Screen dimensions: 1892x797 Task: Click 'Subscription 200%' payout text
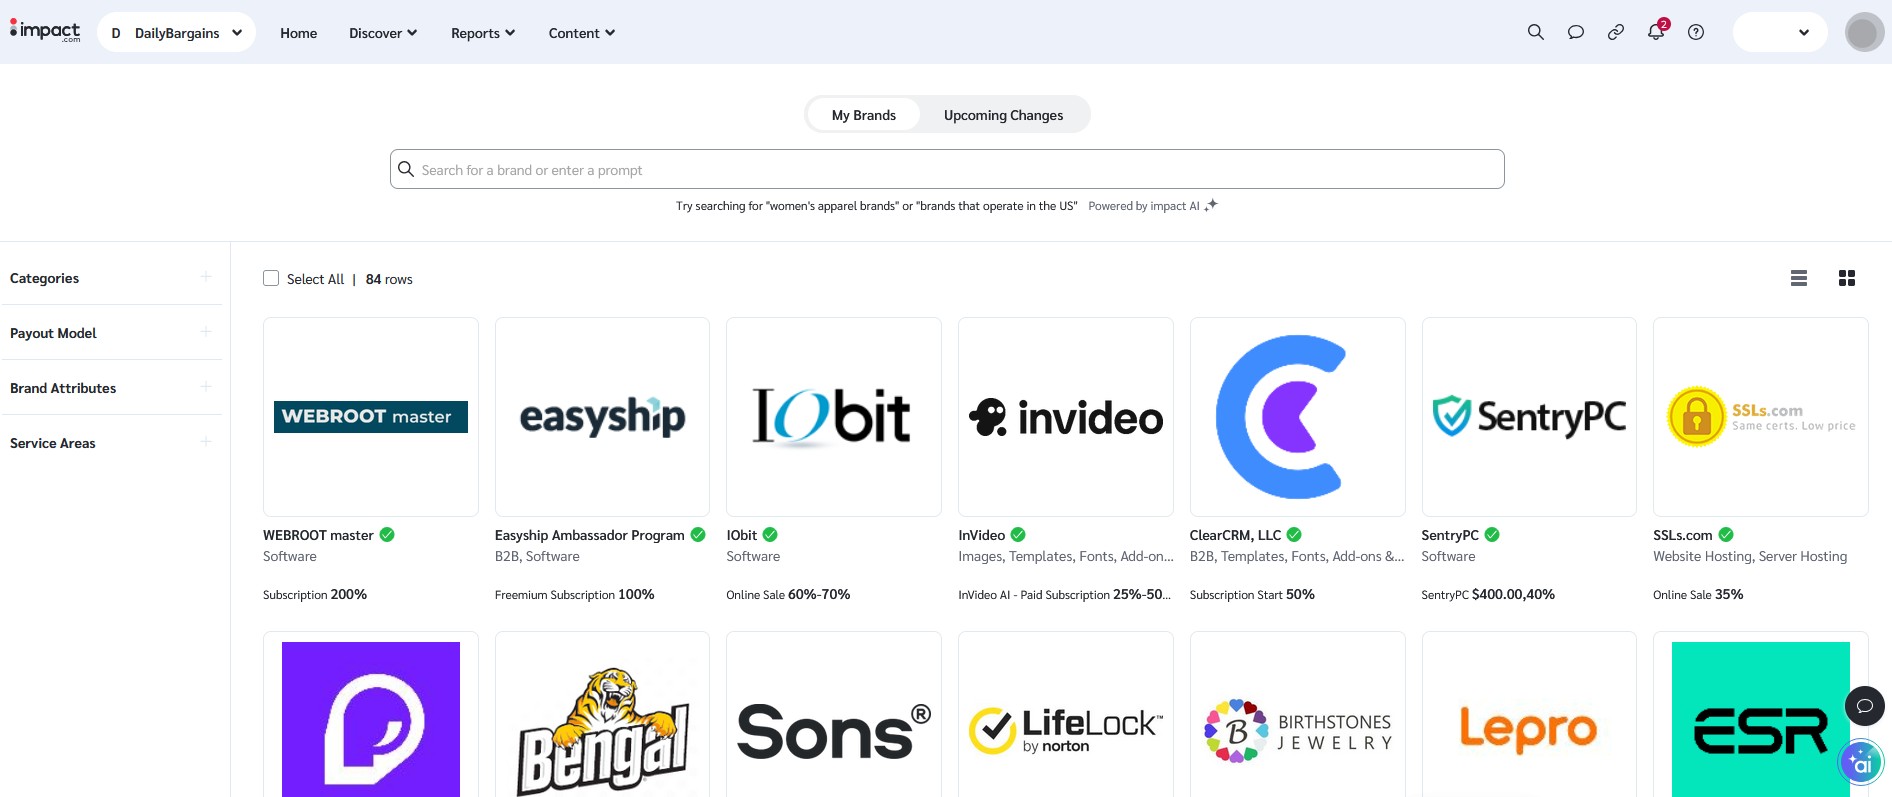click(x=315, y=594)
